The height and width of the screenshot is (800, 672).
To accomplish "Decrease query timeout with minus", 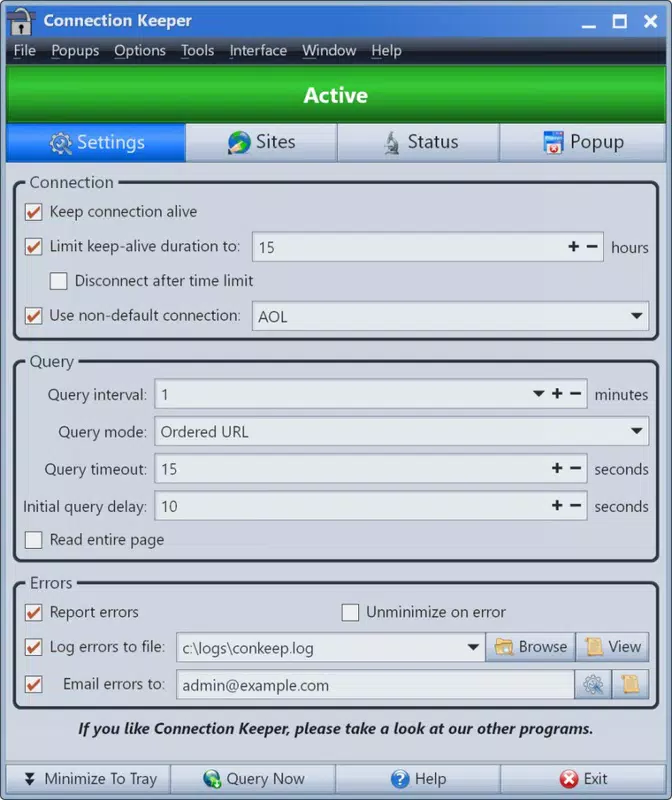I will tap(576, 468).
